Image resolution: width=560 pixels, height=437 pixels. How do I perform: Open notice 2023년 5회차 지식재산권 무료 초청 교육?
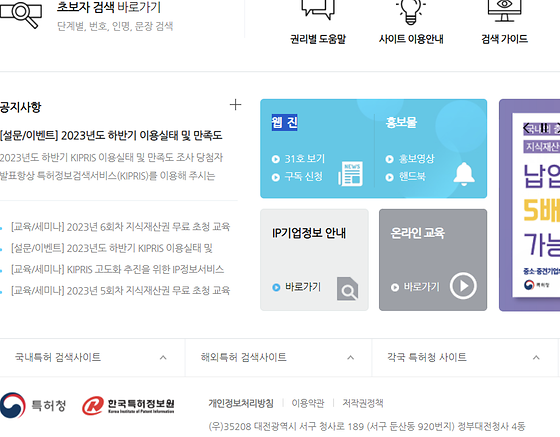coord(120,290)
